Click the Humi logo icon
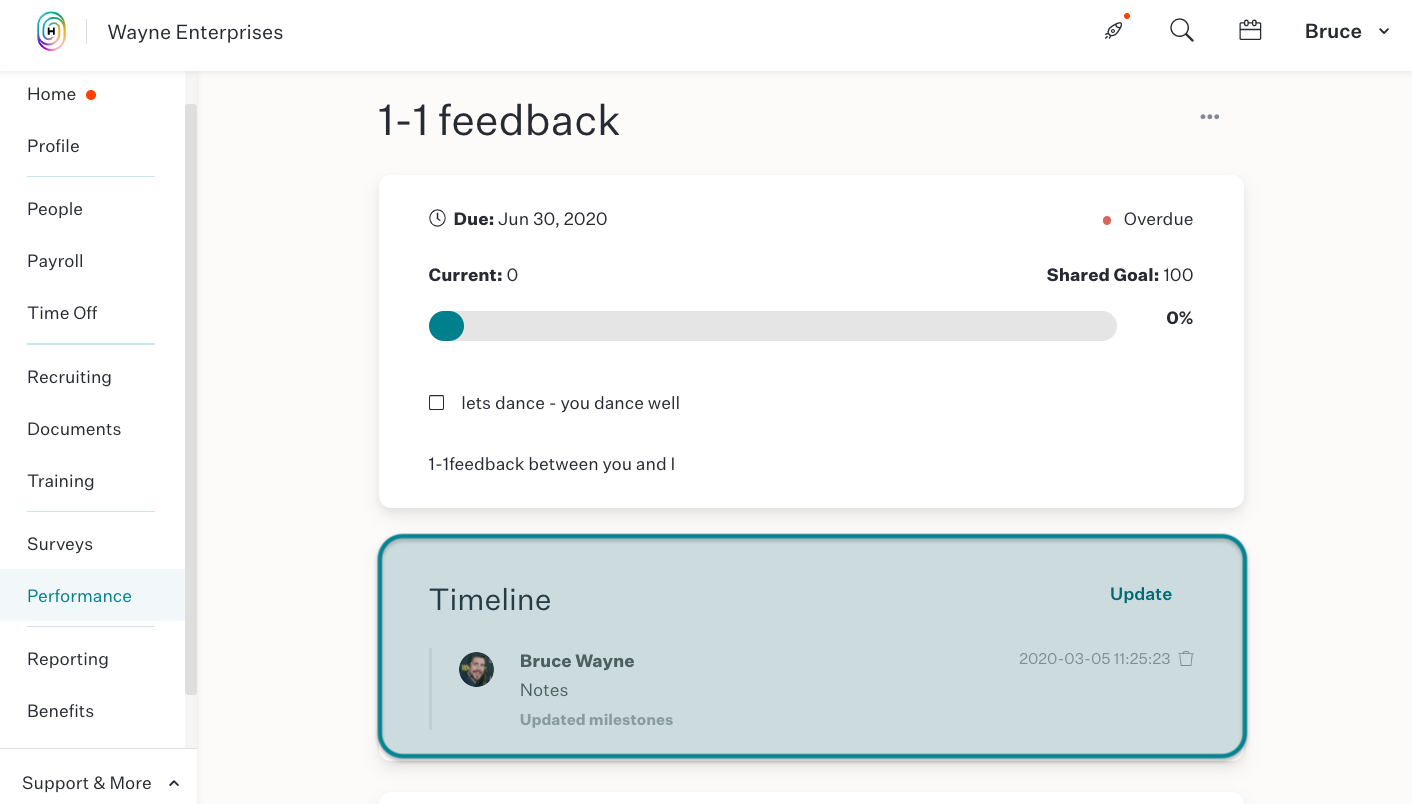Image resolution: width=1412 pixels, height=804 pixels. [51, 32]
